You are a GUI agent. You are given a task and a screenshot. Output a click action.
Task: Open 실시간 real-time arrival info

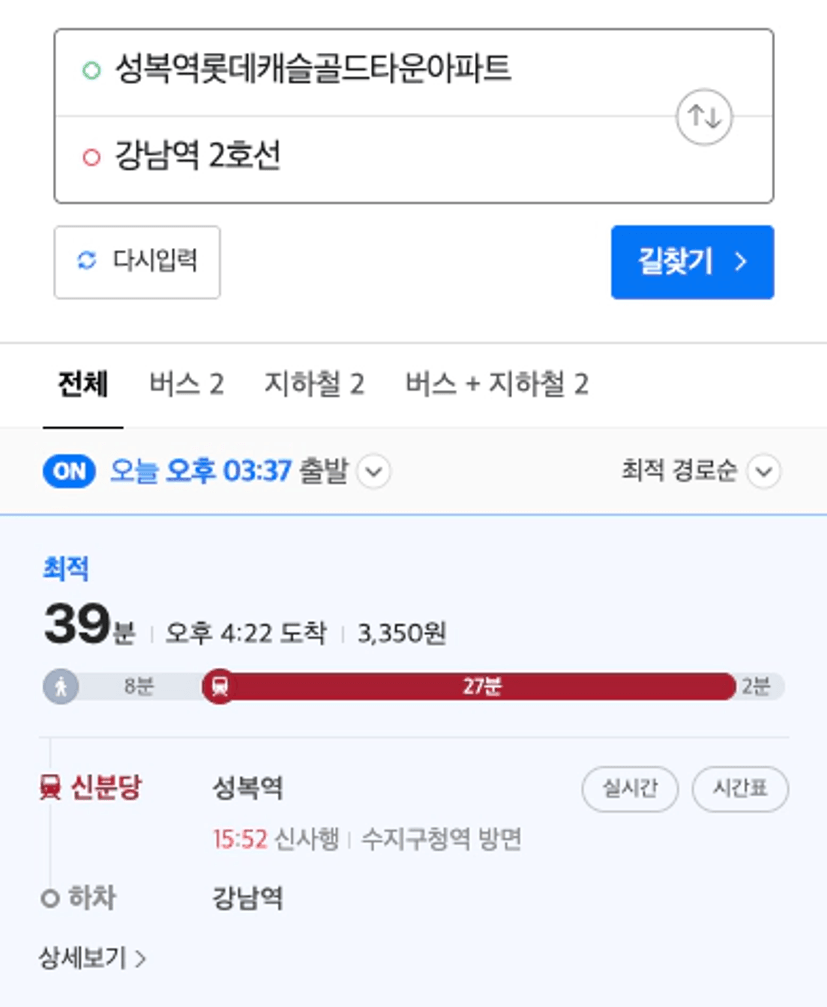pos(630,789)
